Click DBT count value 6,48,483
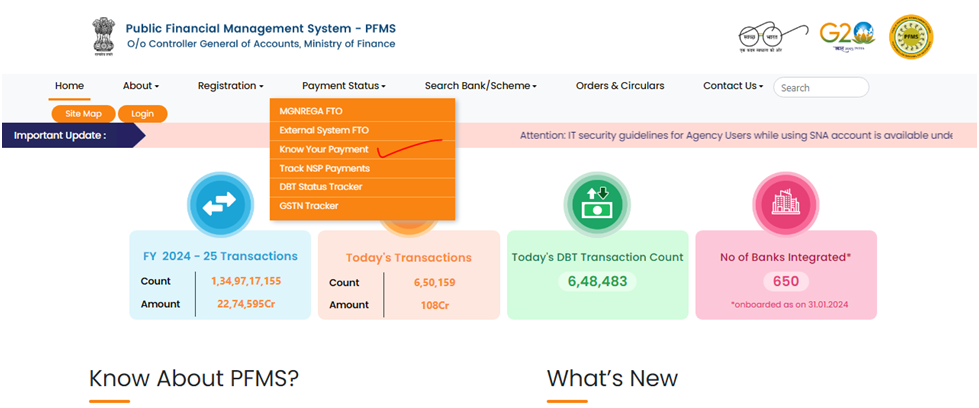Screen dimensions: 979x408 tap(598, 281)
